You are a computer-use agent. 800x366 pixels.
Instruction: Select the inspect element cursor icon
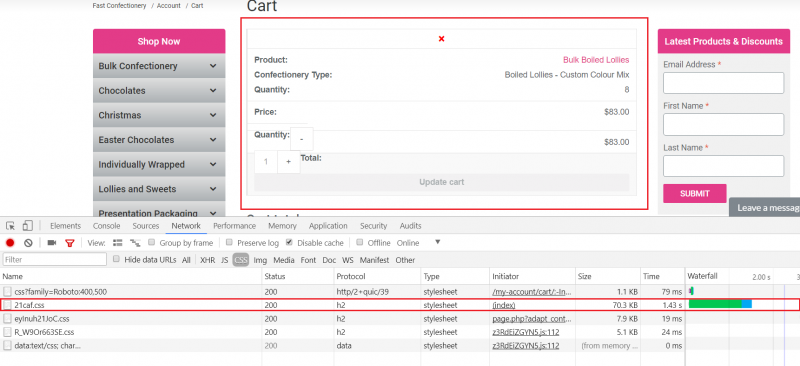(x=11, y=226)
